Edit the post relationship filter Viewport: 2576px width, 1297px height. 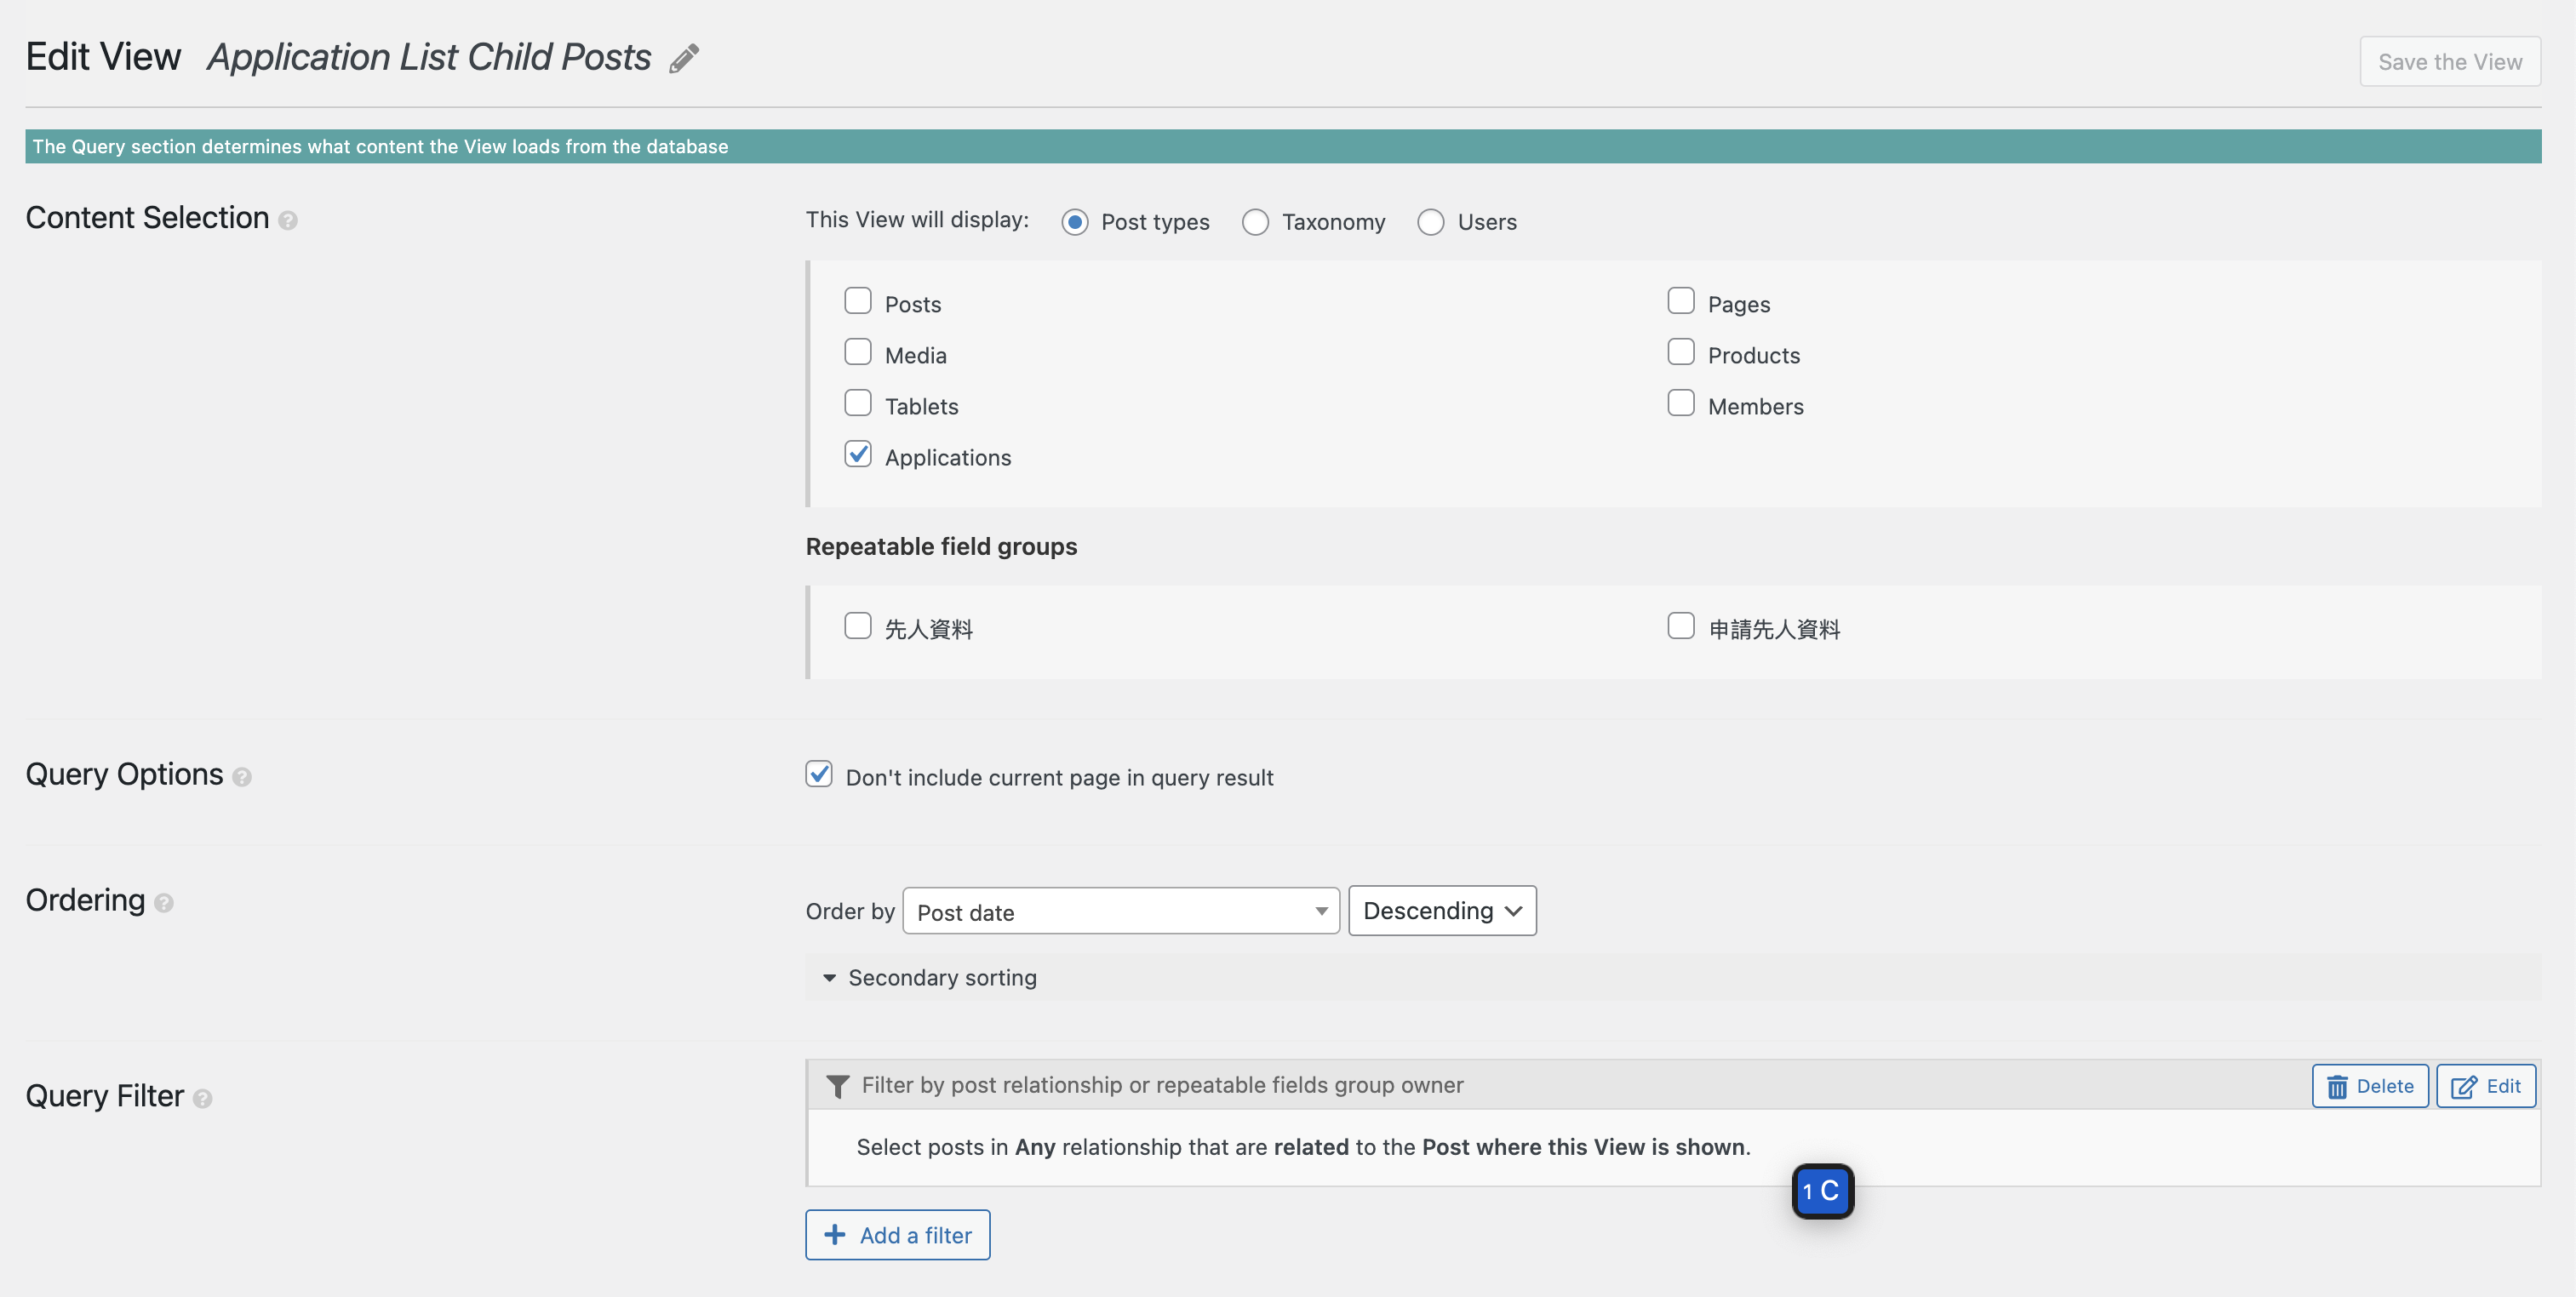tap(2486, 1086)
